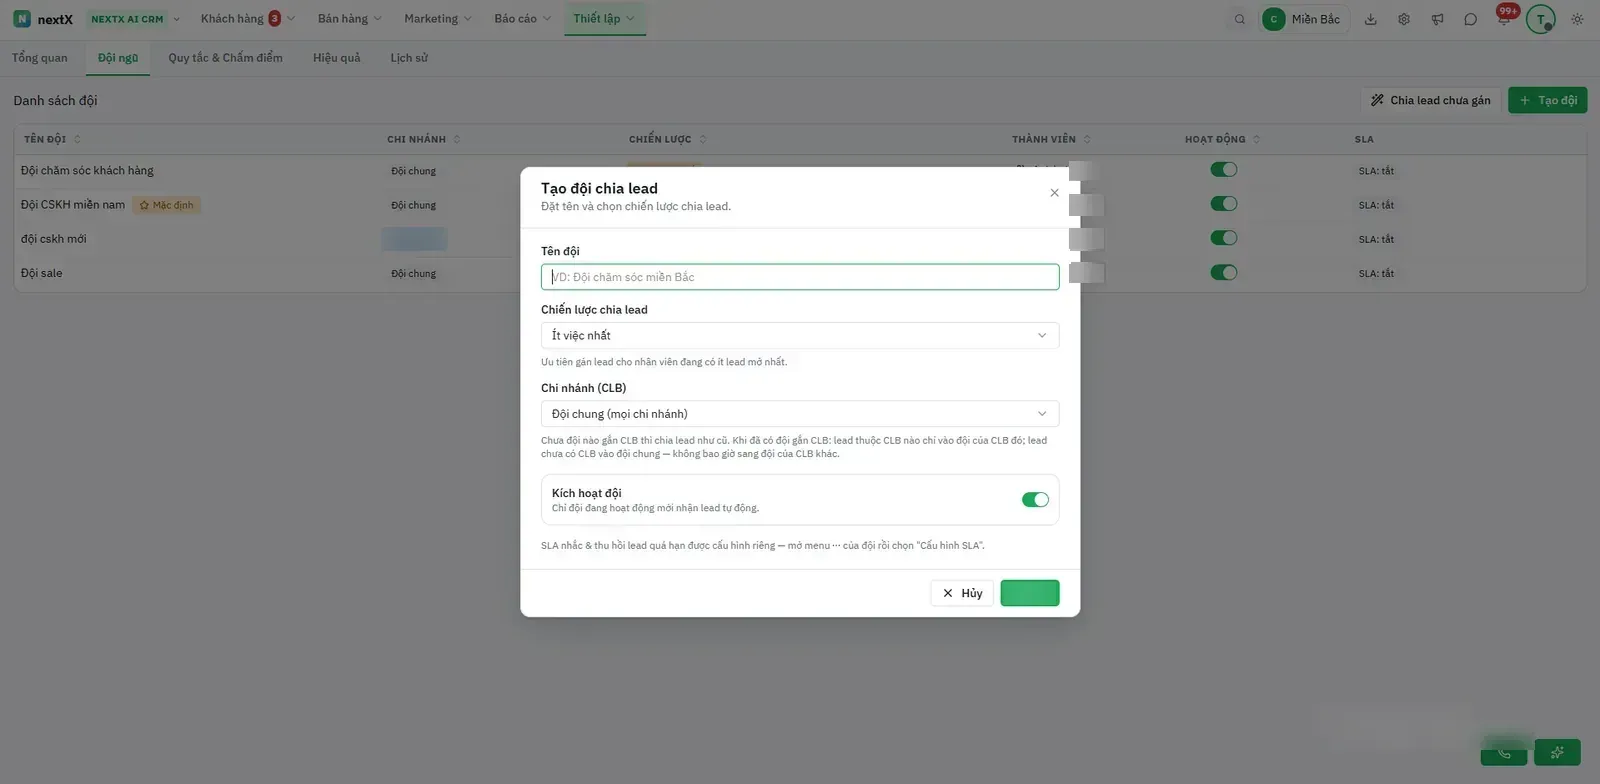Close the Tạo đội chia lead dialog
Image resolution: width=1600 pixels, height=784 pixels.
pos(1054,193)
